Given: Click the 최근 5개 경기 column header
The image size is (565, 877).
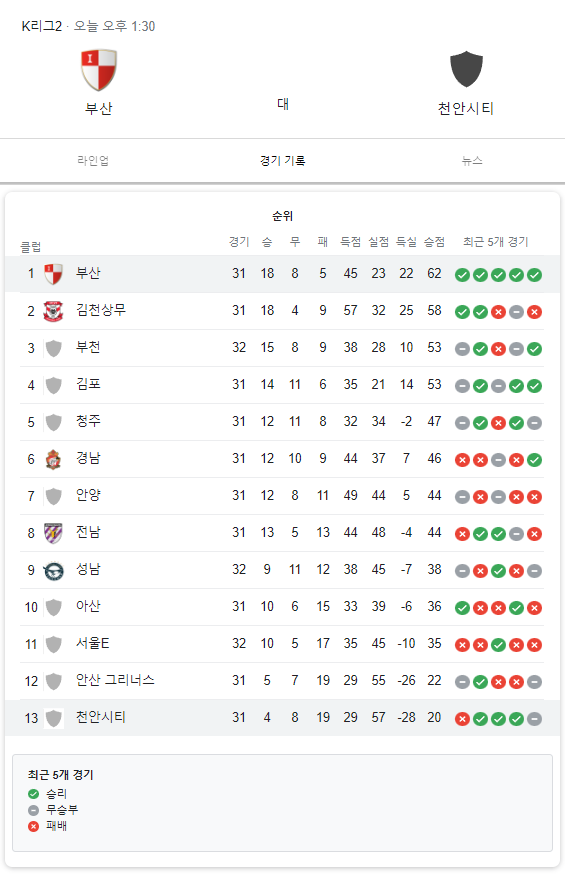Looking at the screenshot, I should 496,242.
